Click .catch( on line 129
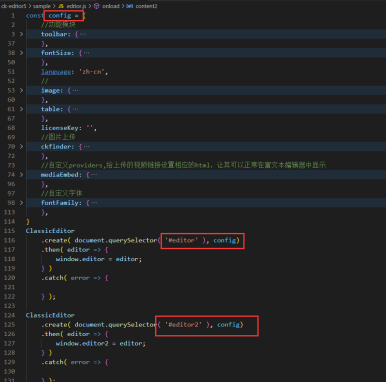 coord(54,362)
